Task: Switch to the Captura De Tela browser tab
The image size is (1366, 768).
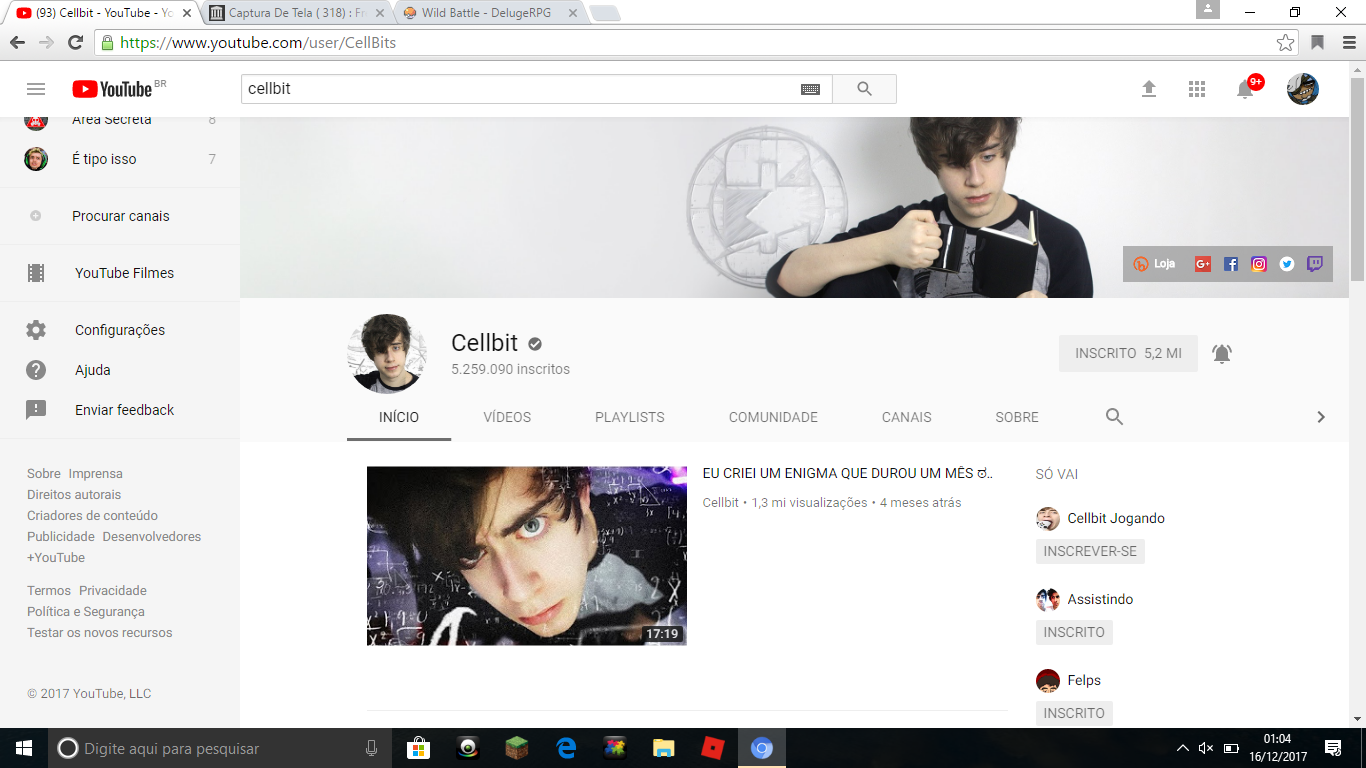Action: click(297, 13)
